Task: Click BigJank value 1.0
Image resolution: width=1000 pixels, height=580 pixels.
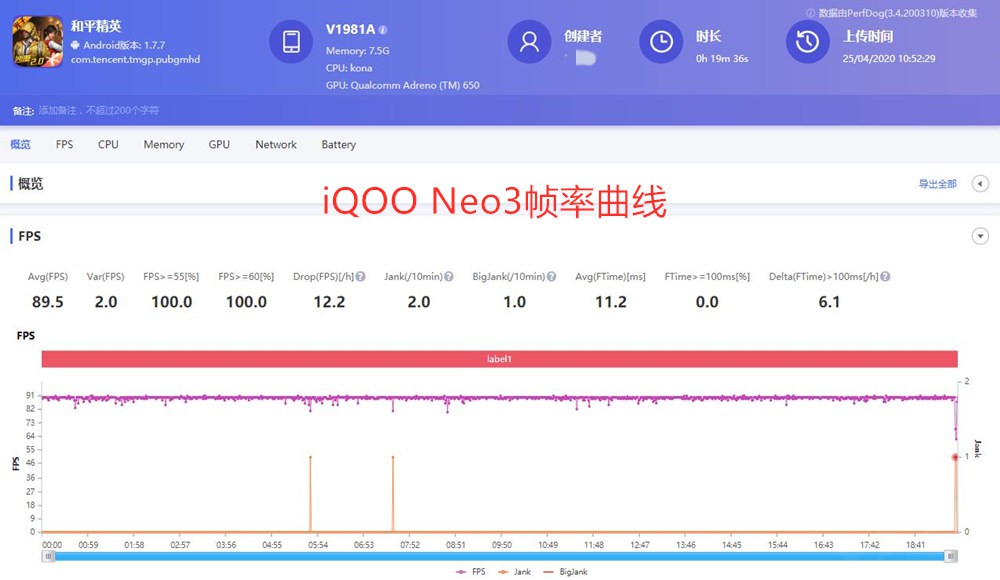Action: pyautogui.click(x=515, y=302)
